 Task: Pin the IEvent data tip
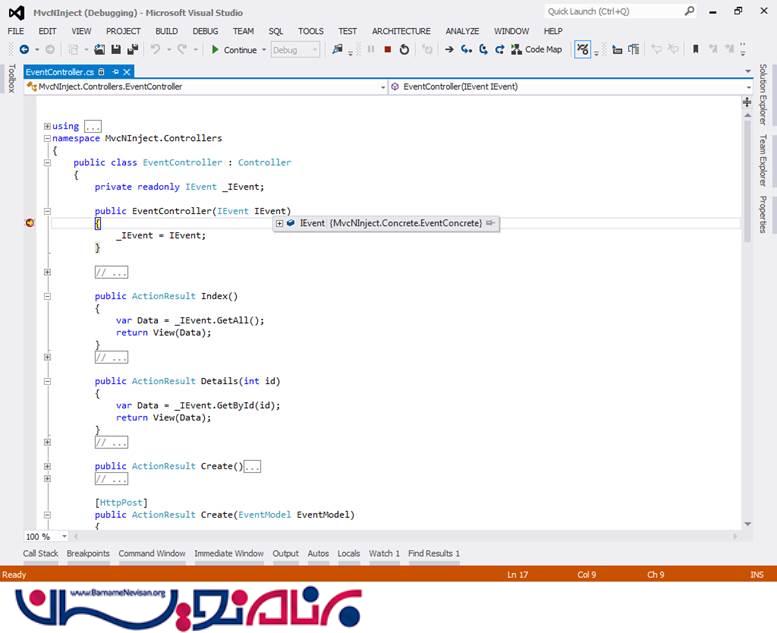click(490, 223)
